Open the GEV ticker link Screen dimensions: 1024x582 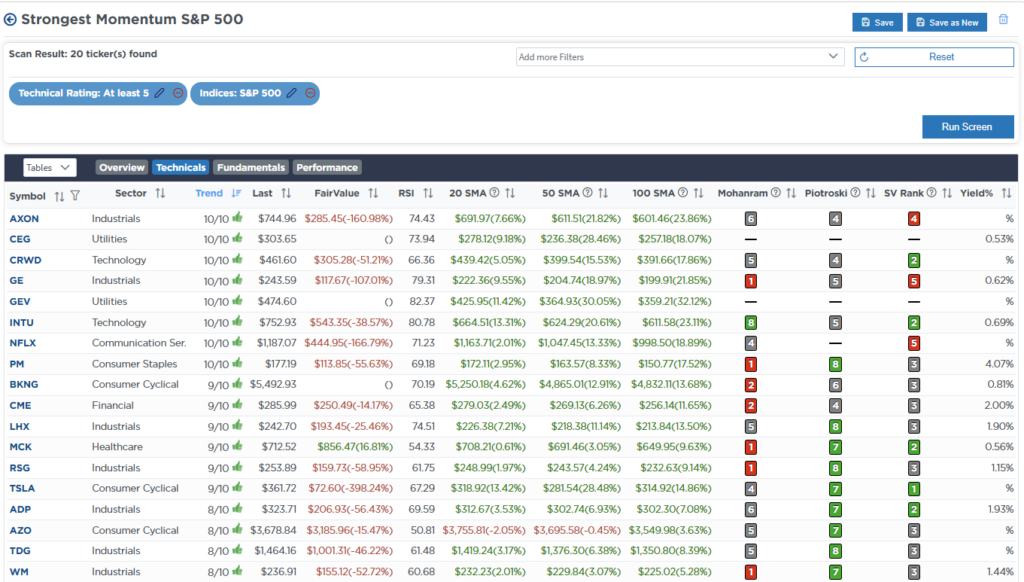click(x=20, y=302)
